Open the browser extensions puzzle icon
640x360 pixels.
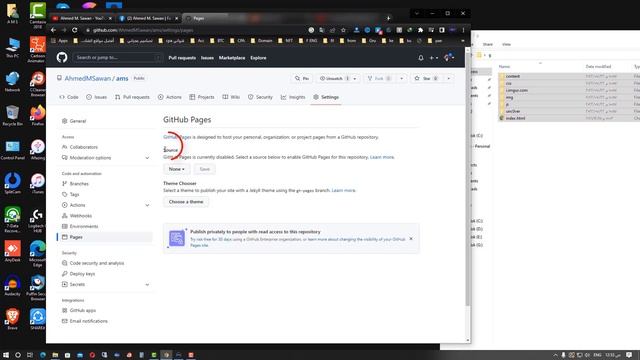(420, 30)
